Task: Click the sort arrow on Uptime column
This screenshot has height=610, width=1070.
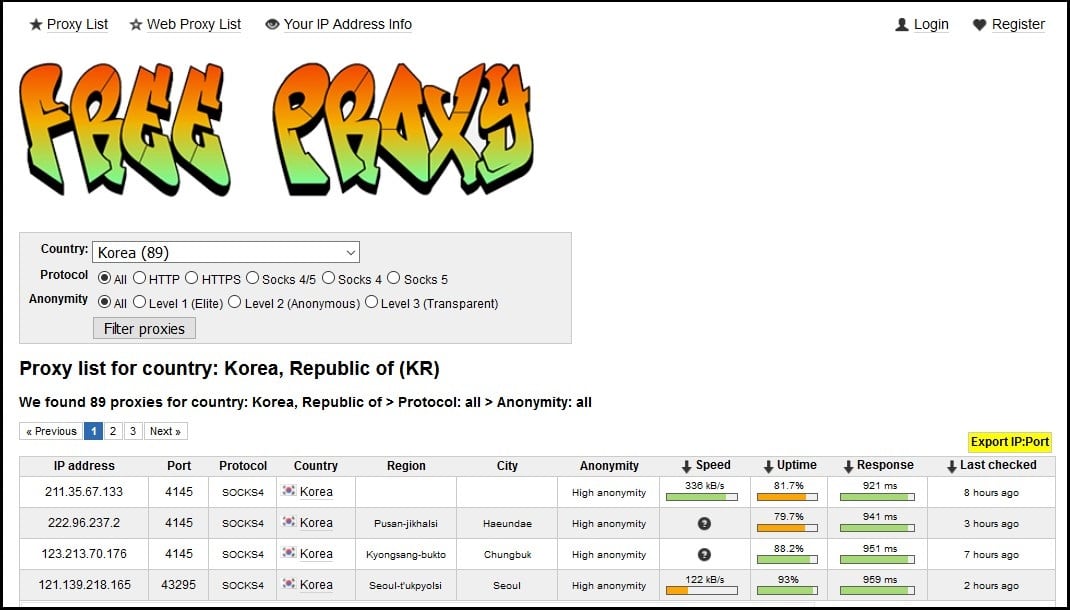Action: (x=768, y=467)
